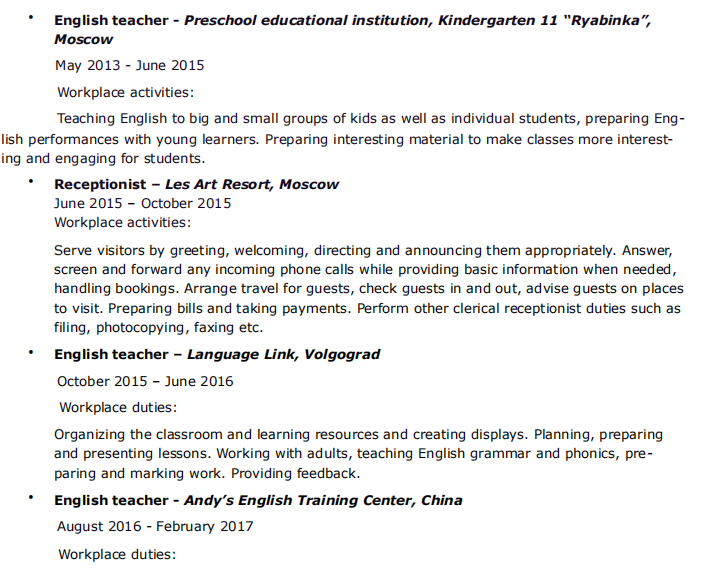Screen dimensions: 717x572
Task: Click the text 'filing, photocopying, faxing etc.'
Action: (159, 327)
